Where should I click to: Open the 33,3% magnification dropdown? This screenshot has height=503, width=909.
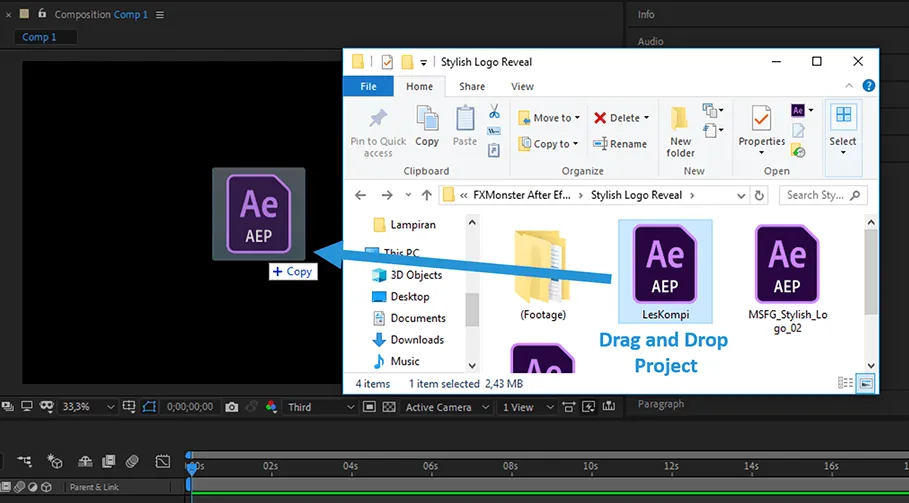[88, 407]
